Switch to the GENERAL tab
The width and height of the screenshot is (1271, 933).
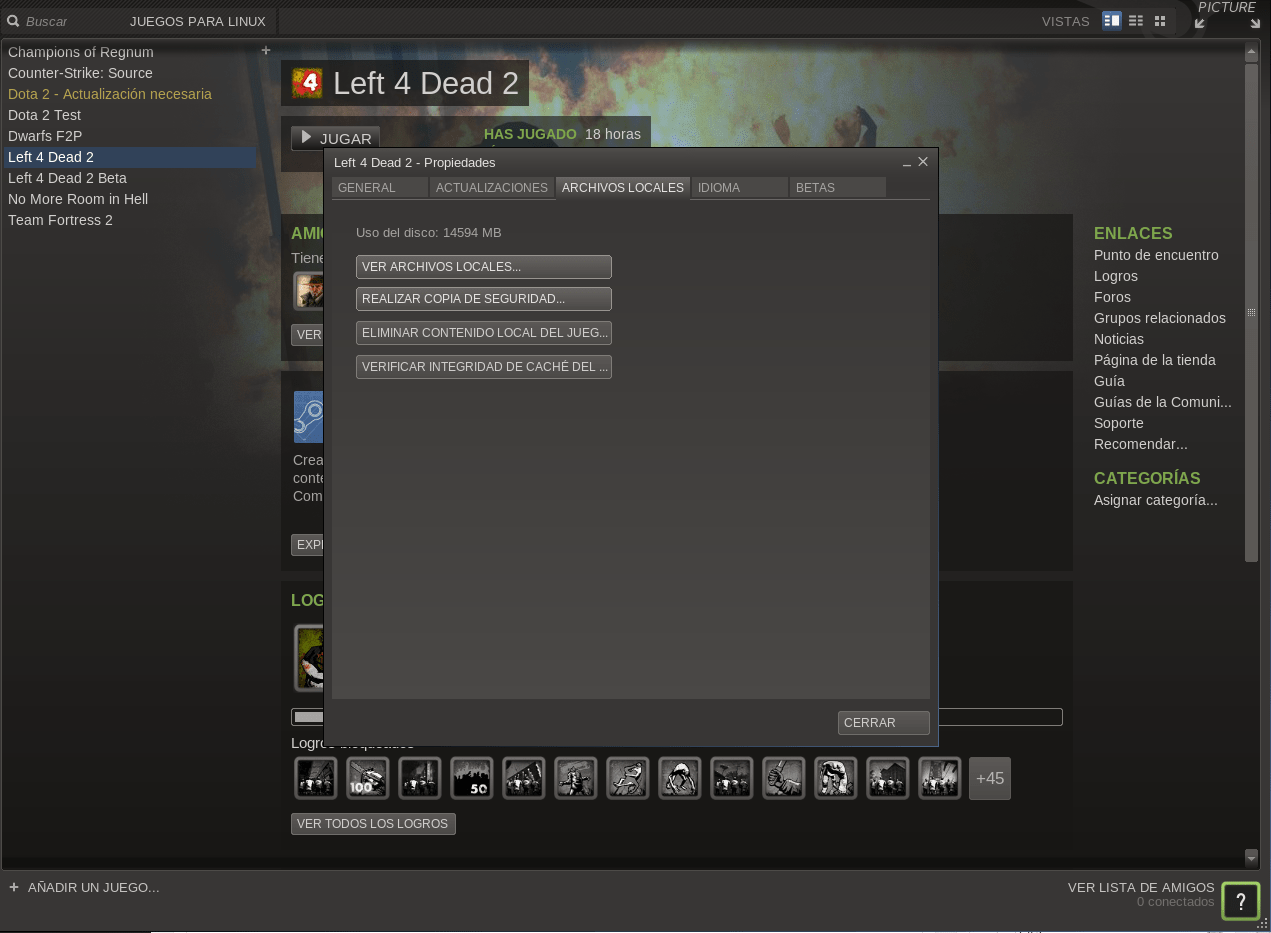point(380,188)
